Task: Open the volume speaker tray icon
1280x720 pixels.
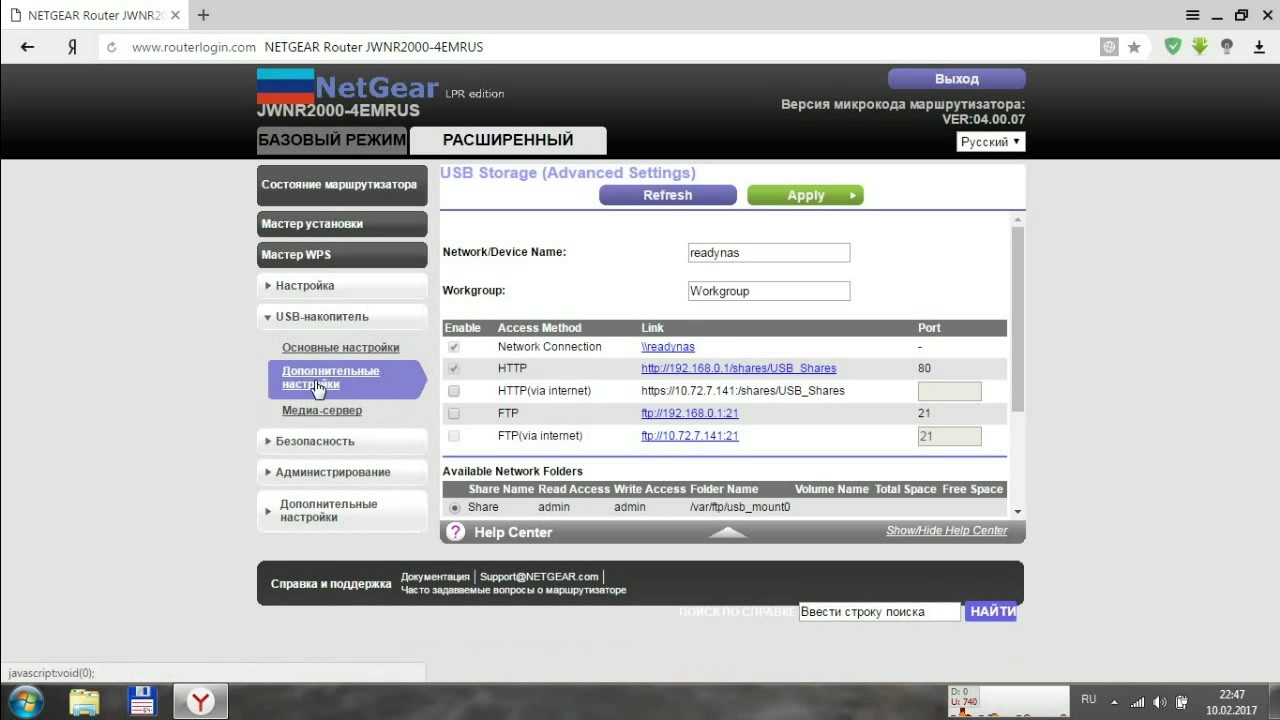Action: coord(1160,701)
